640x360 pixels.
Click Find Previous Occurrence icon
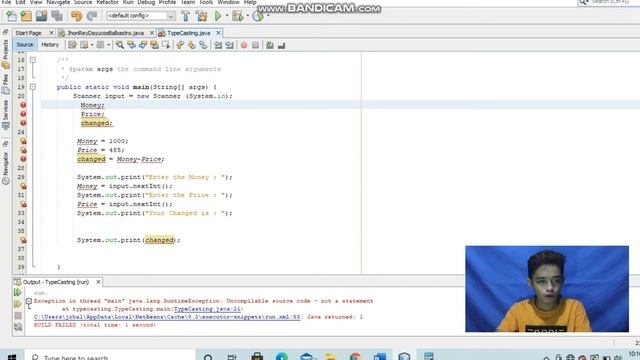[131, 45]
